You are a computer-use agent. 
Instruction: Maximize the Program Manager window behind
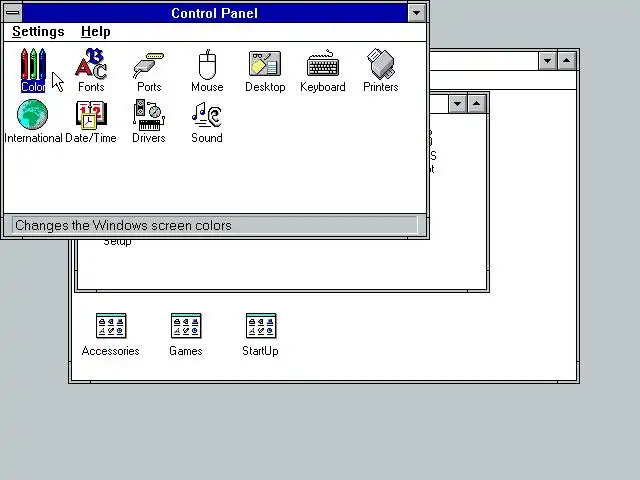[567, 61]
